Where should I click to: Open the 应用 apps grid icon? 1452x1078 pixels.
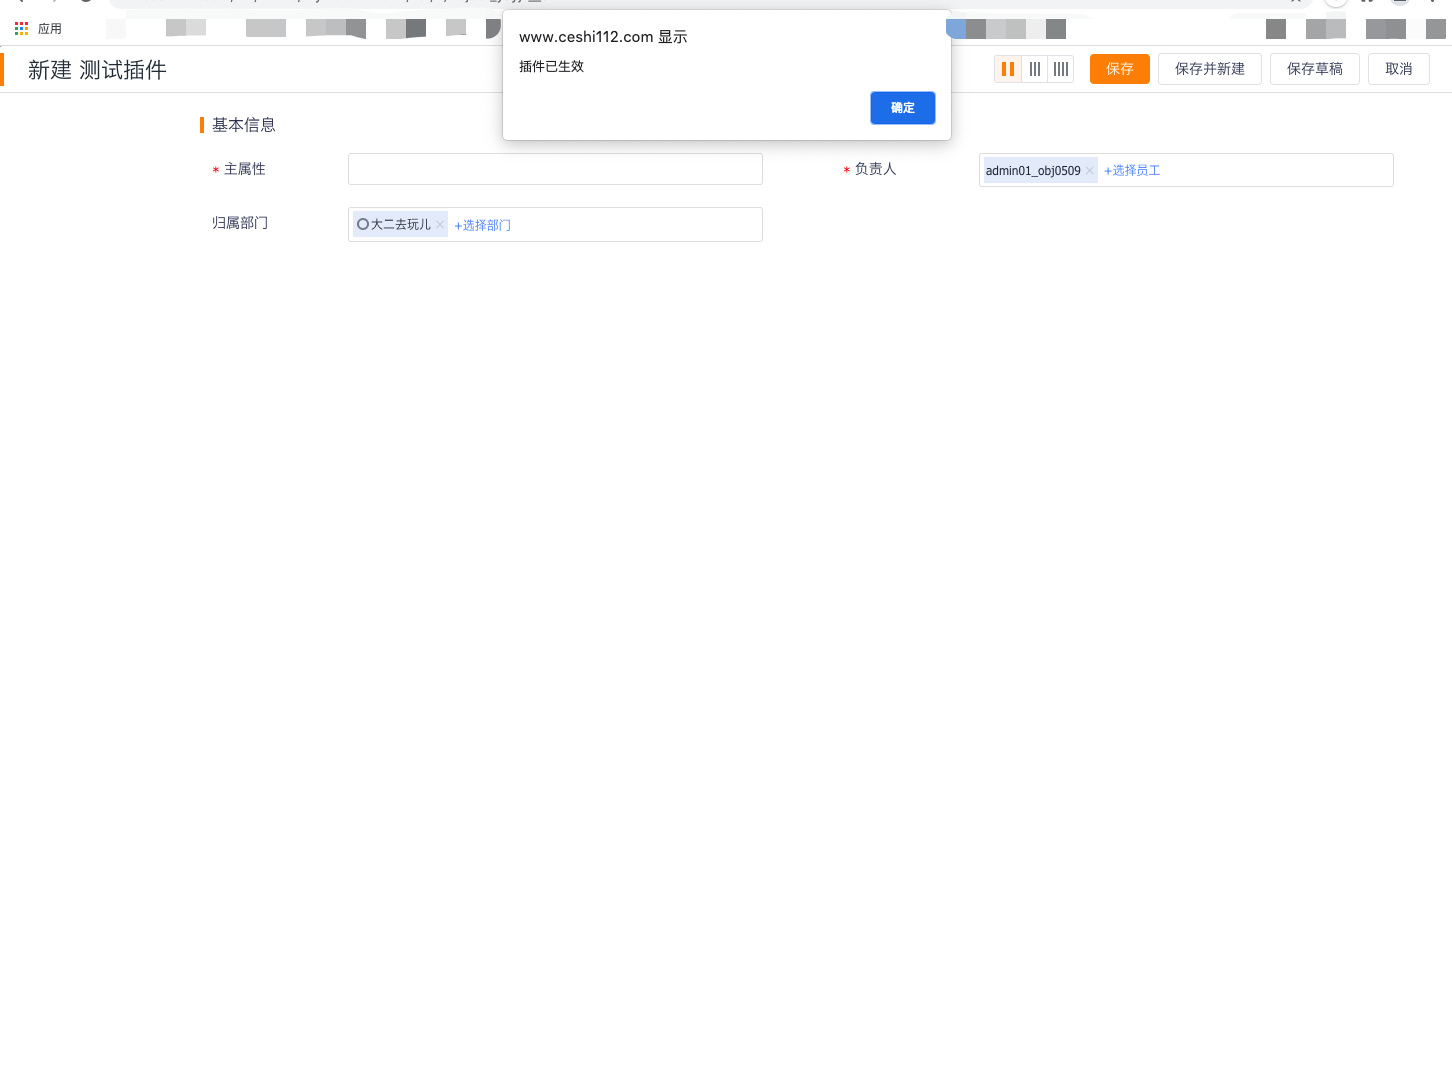21,29
